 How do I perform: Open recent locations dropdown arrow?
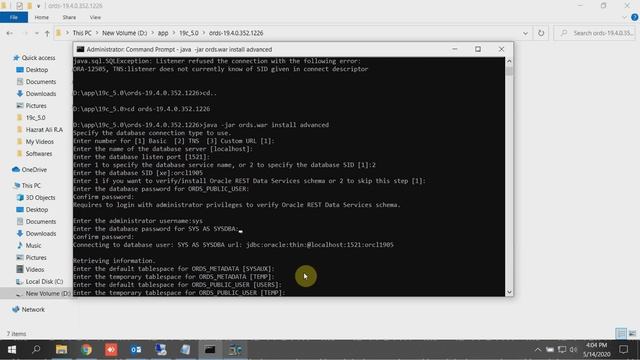[x=37, y=33]
